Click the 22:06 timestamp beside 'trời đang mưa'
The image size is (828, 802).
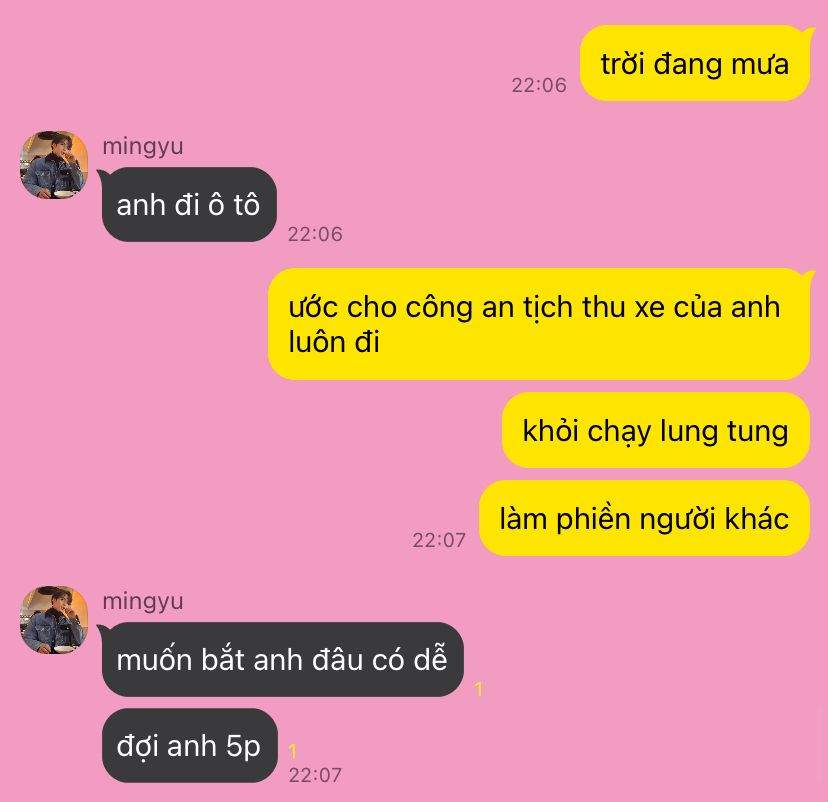coord(539,85)
